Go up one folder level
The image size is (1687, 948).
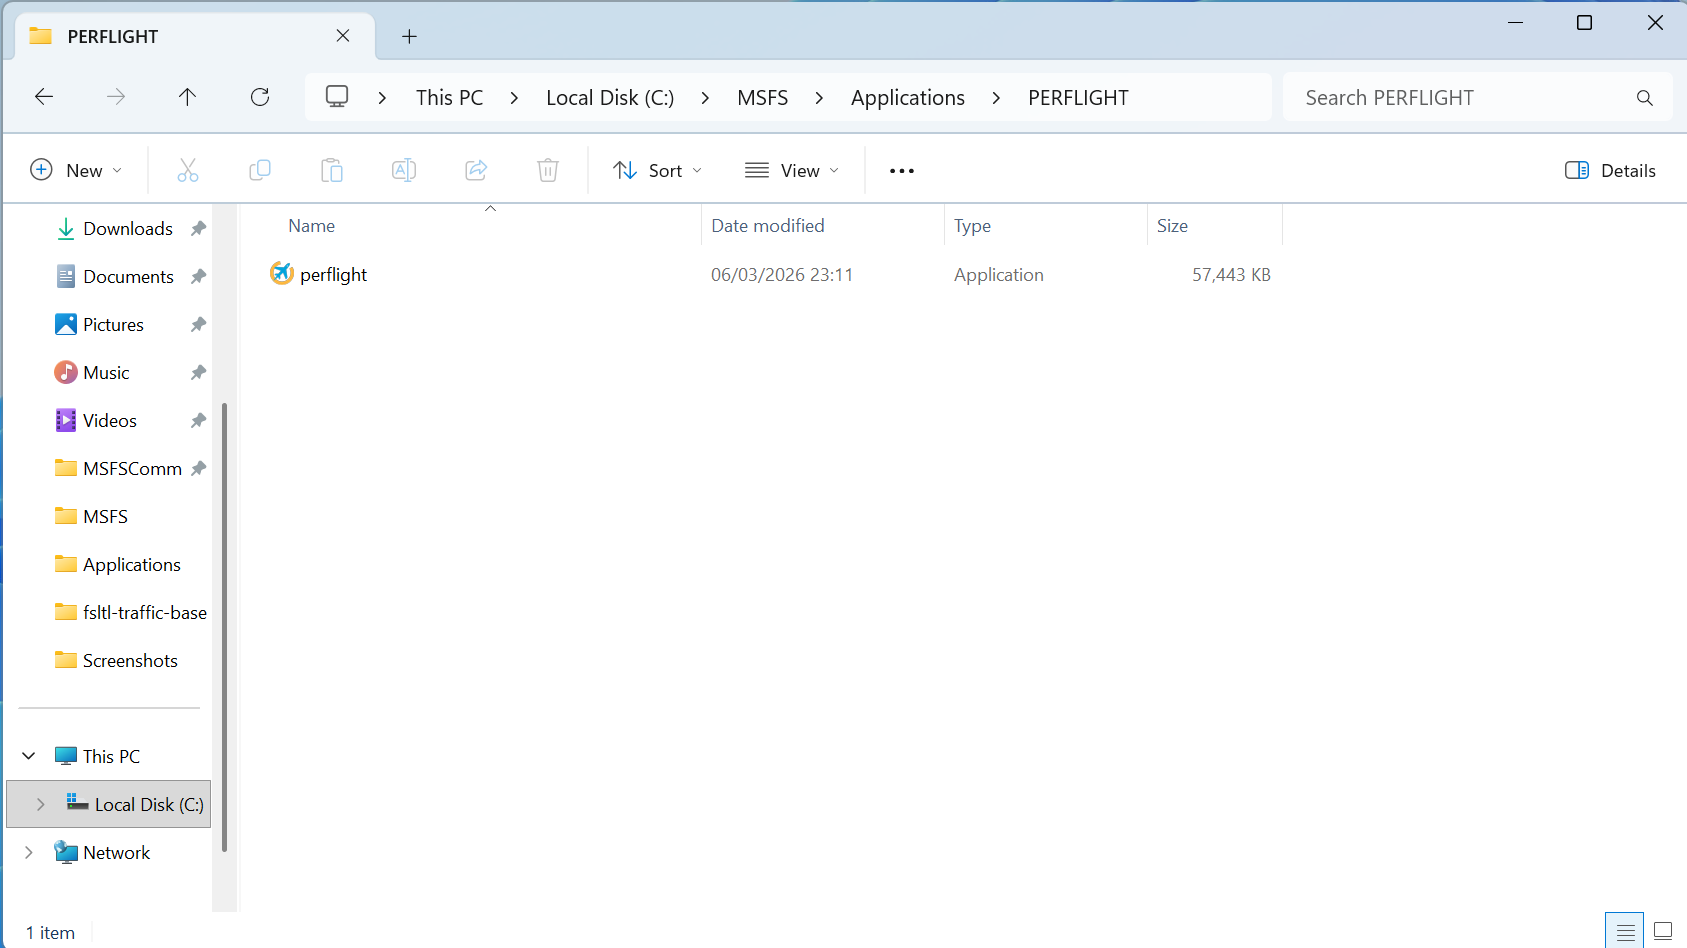(187, 97)
